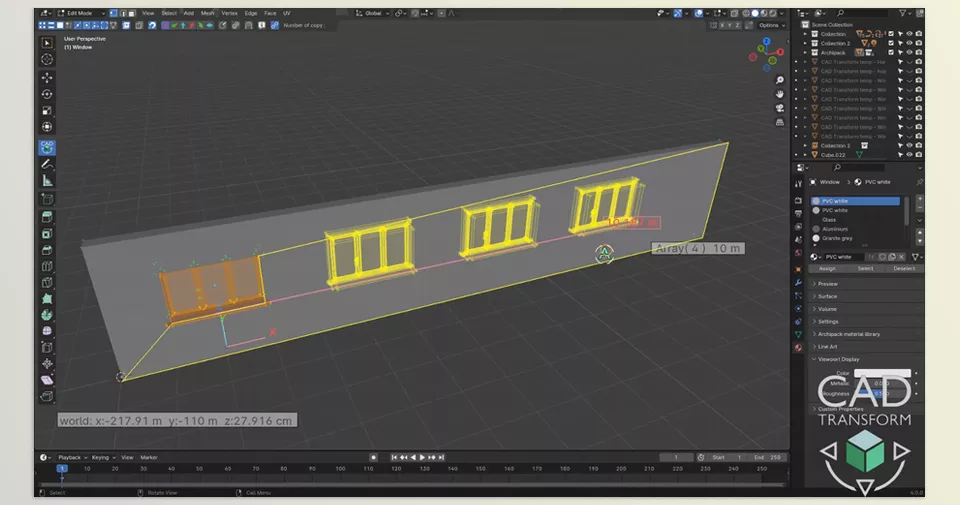Expand the Volume panel
The image size is (960, 505).
point(866,309)
